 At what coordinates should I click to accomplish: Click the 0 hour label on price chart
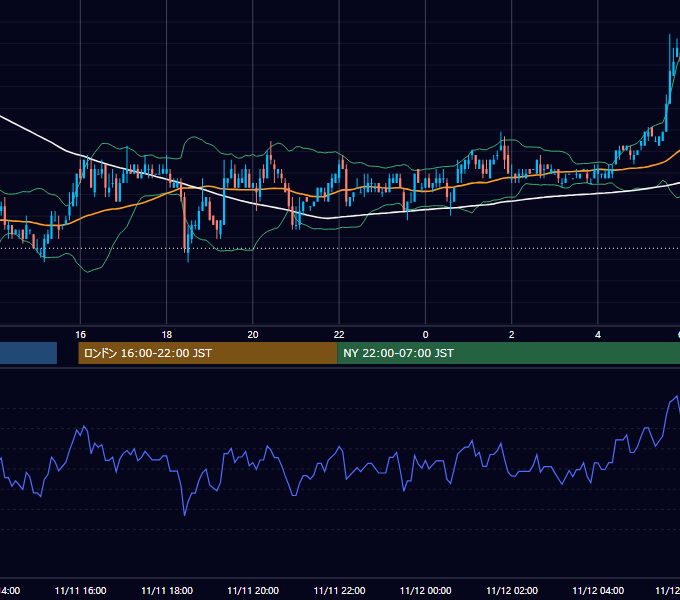425,335
